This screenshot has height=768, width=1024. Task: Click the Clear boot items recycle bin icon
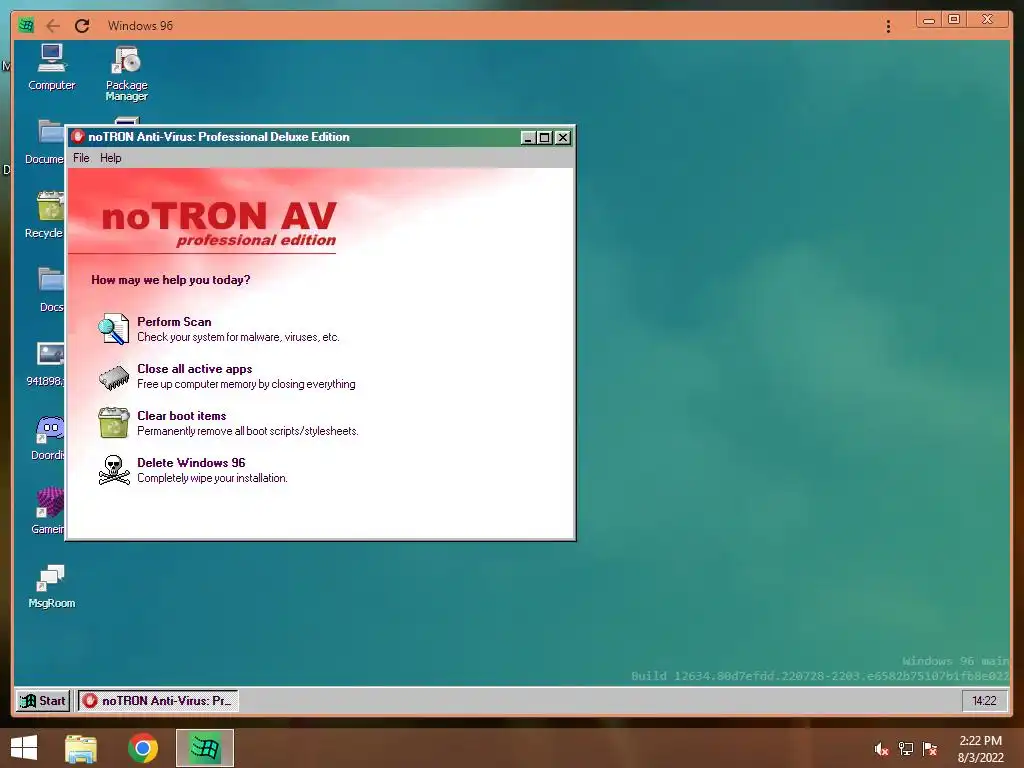[x=114, y=423]
